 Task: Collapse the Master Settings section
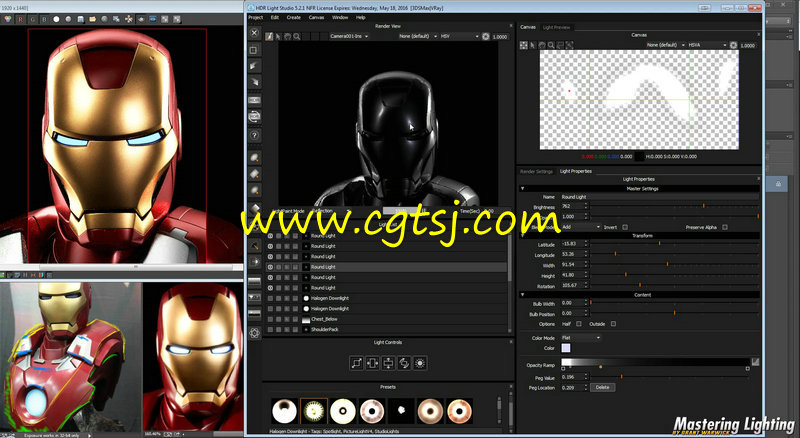coord(522,188)
